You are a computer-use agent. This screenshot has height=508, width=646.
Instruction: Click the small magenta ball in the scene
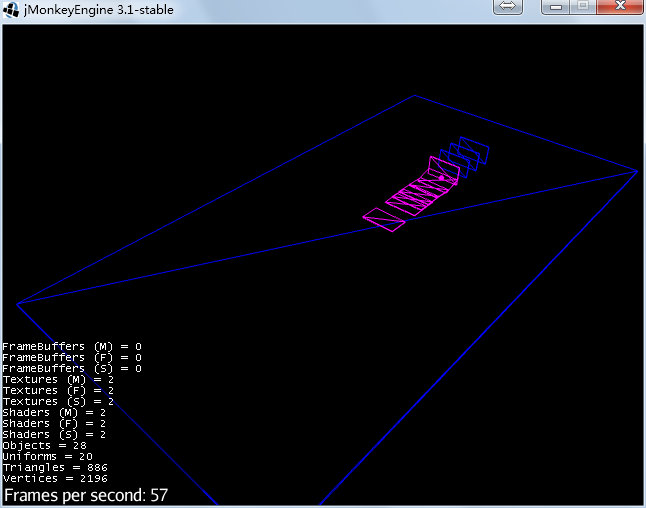point(442,178)
